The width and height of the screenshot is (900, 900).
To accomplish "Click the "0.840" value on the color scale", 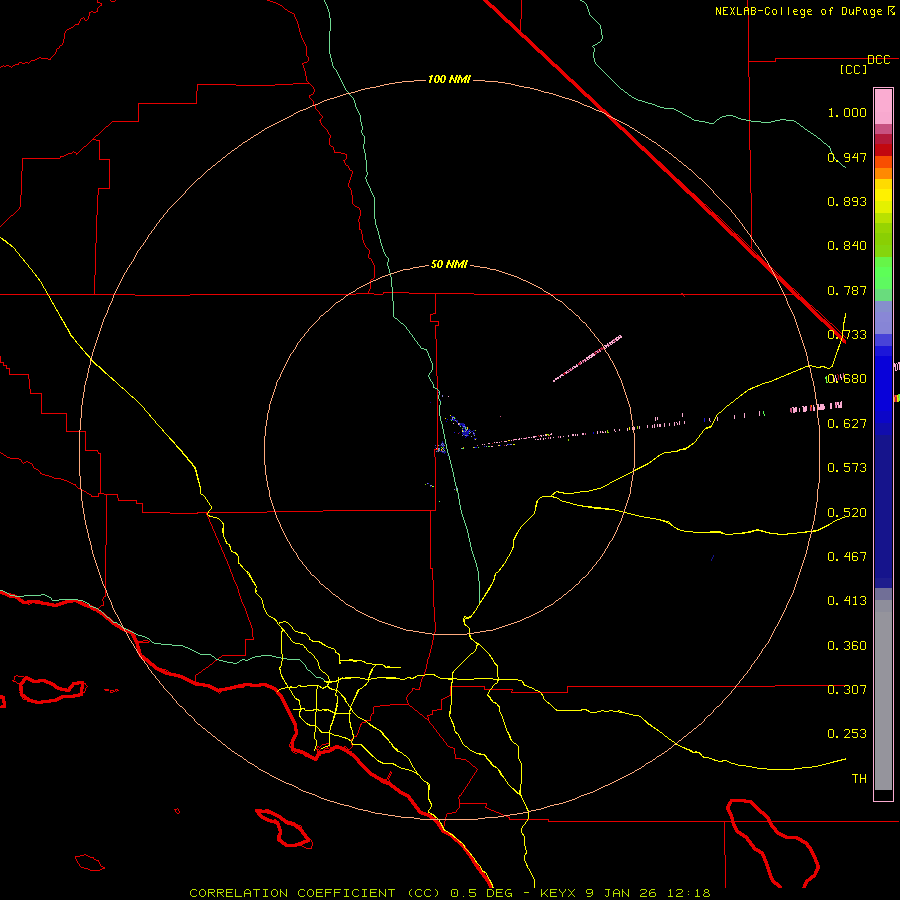I will [847, 246].
